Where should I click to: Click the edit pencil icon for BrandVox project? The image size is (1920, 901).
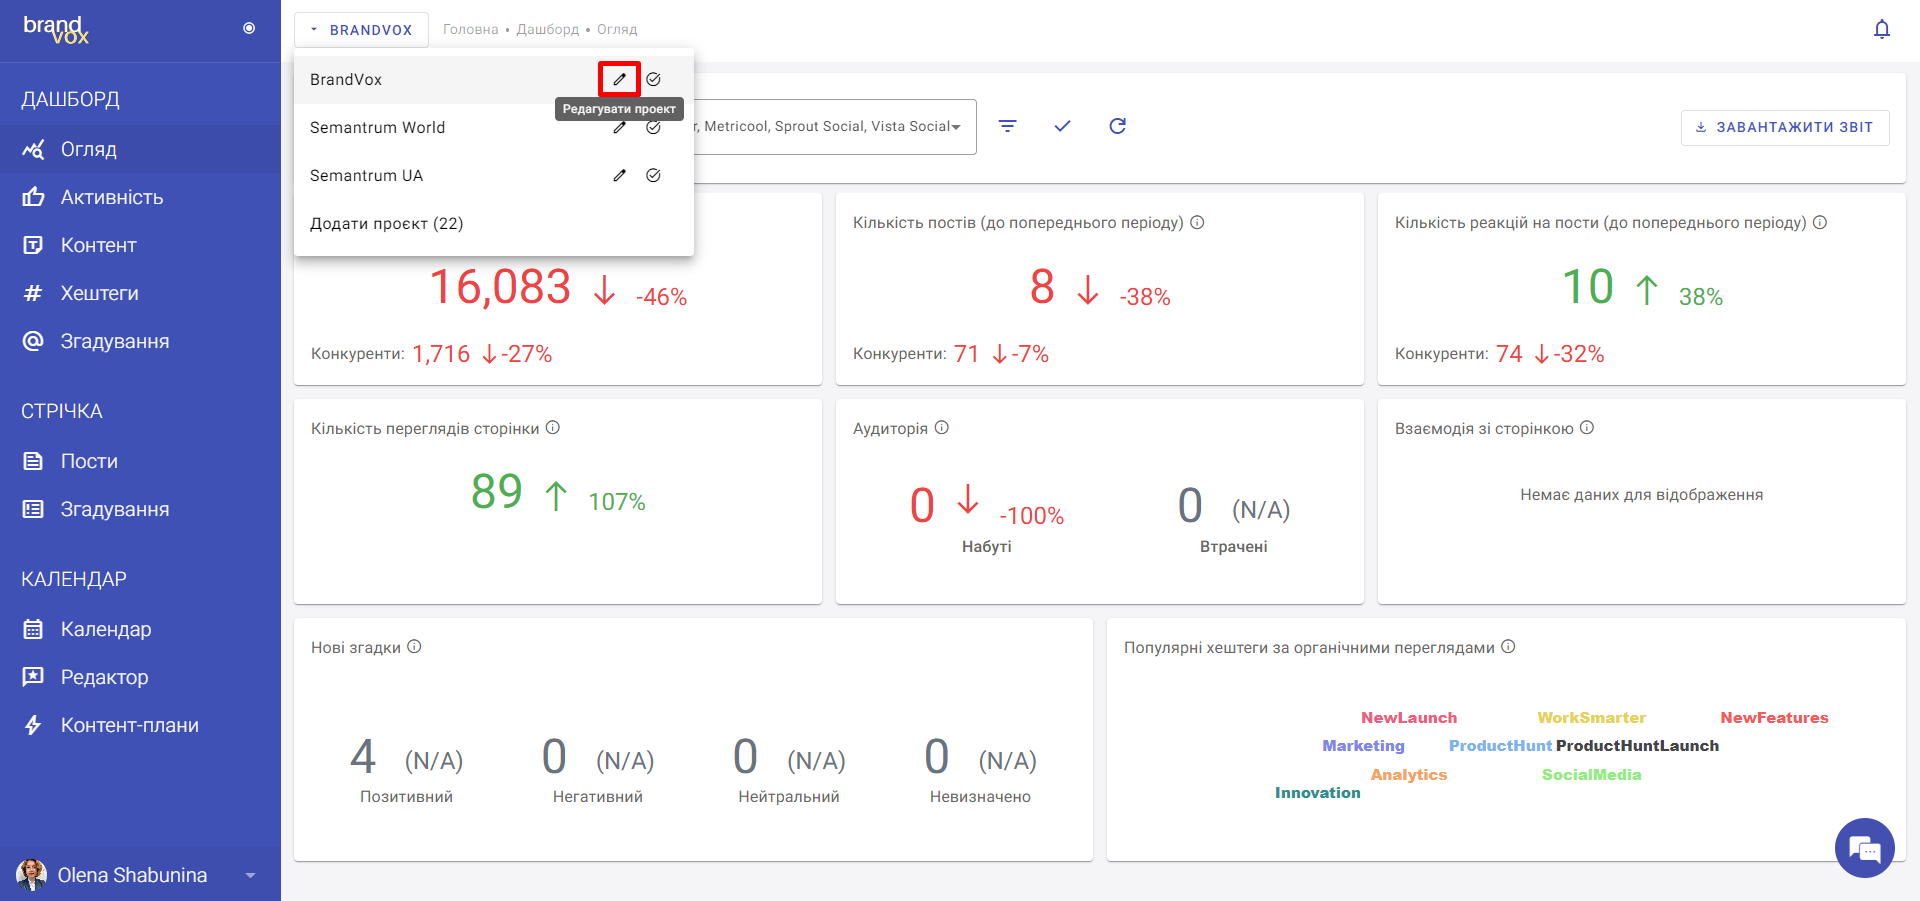pos(619,79)
